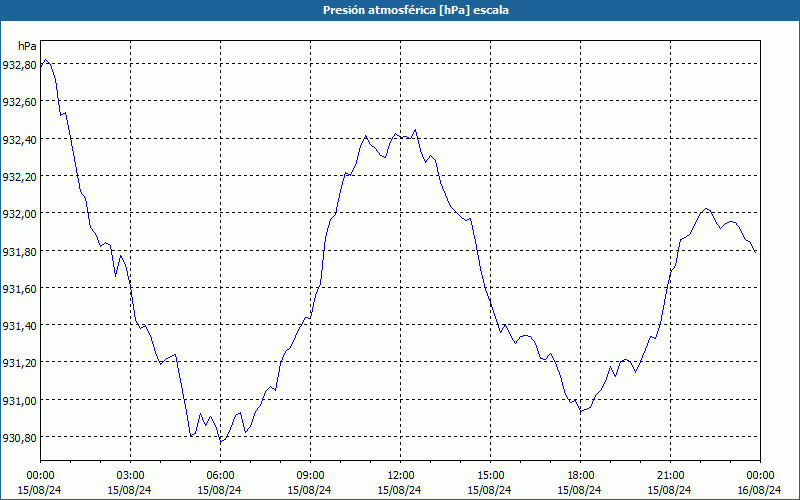Image resolution: width=800 pixels, height=500 pixels.
Task: Click the 930,80 y-axis value
Action: [19, 438]
